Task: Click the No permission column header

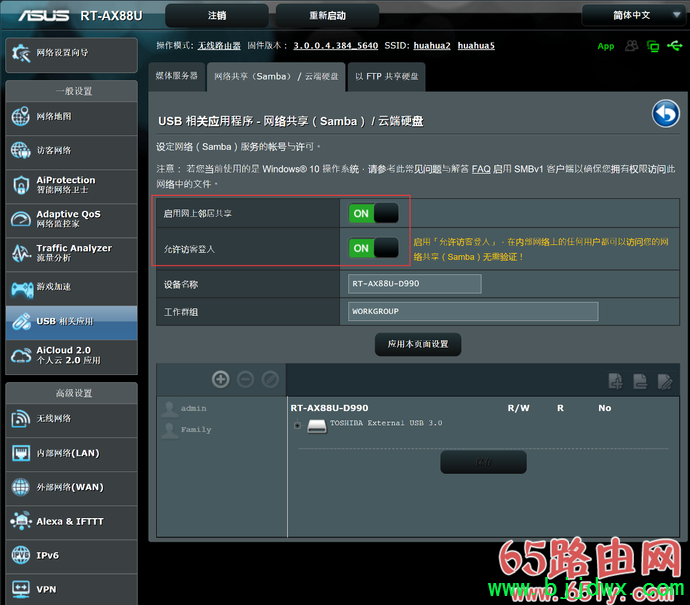Action: tap(604, 408)
